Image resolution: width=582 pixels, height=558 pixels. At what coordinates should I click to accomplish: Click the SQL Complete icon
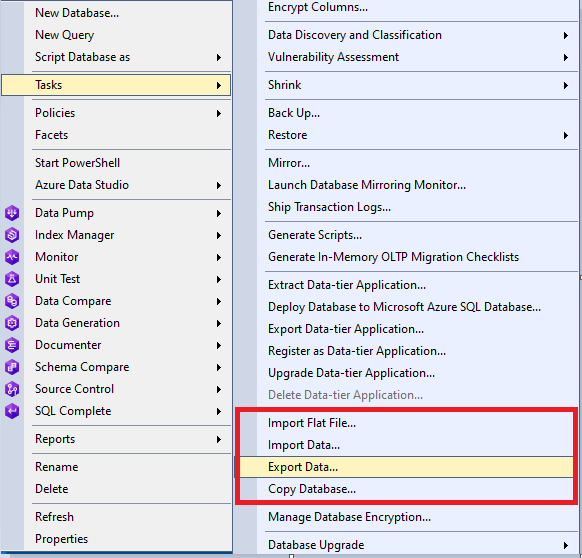(x=12, y=411)
